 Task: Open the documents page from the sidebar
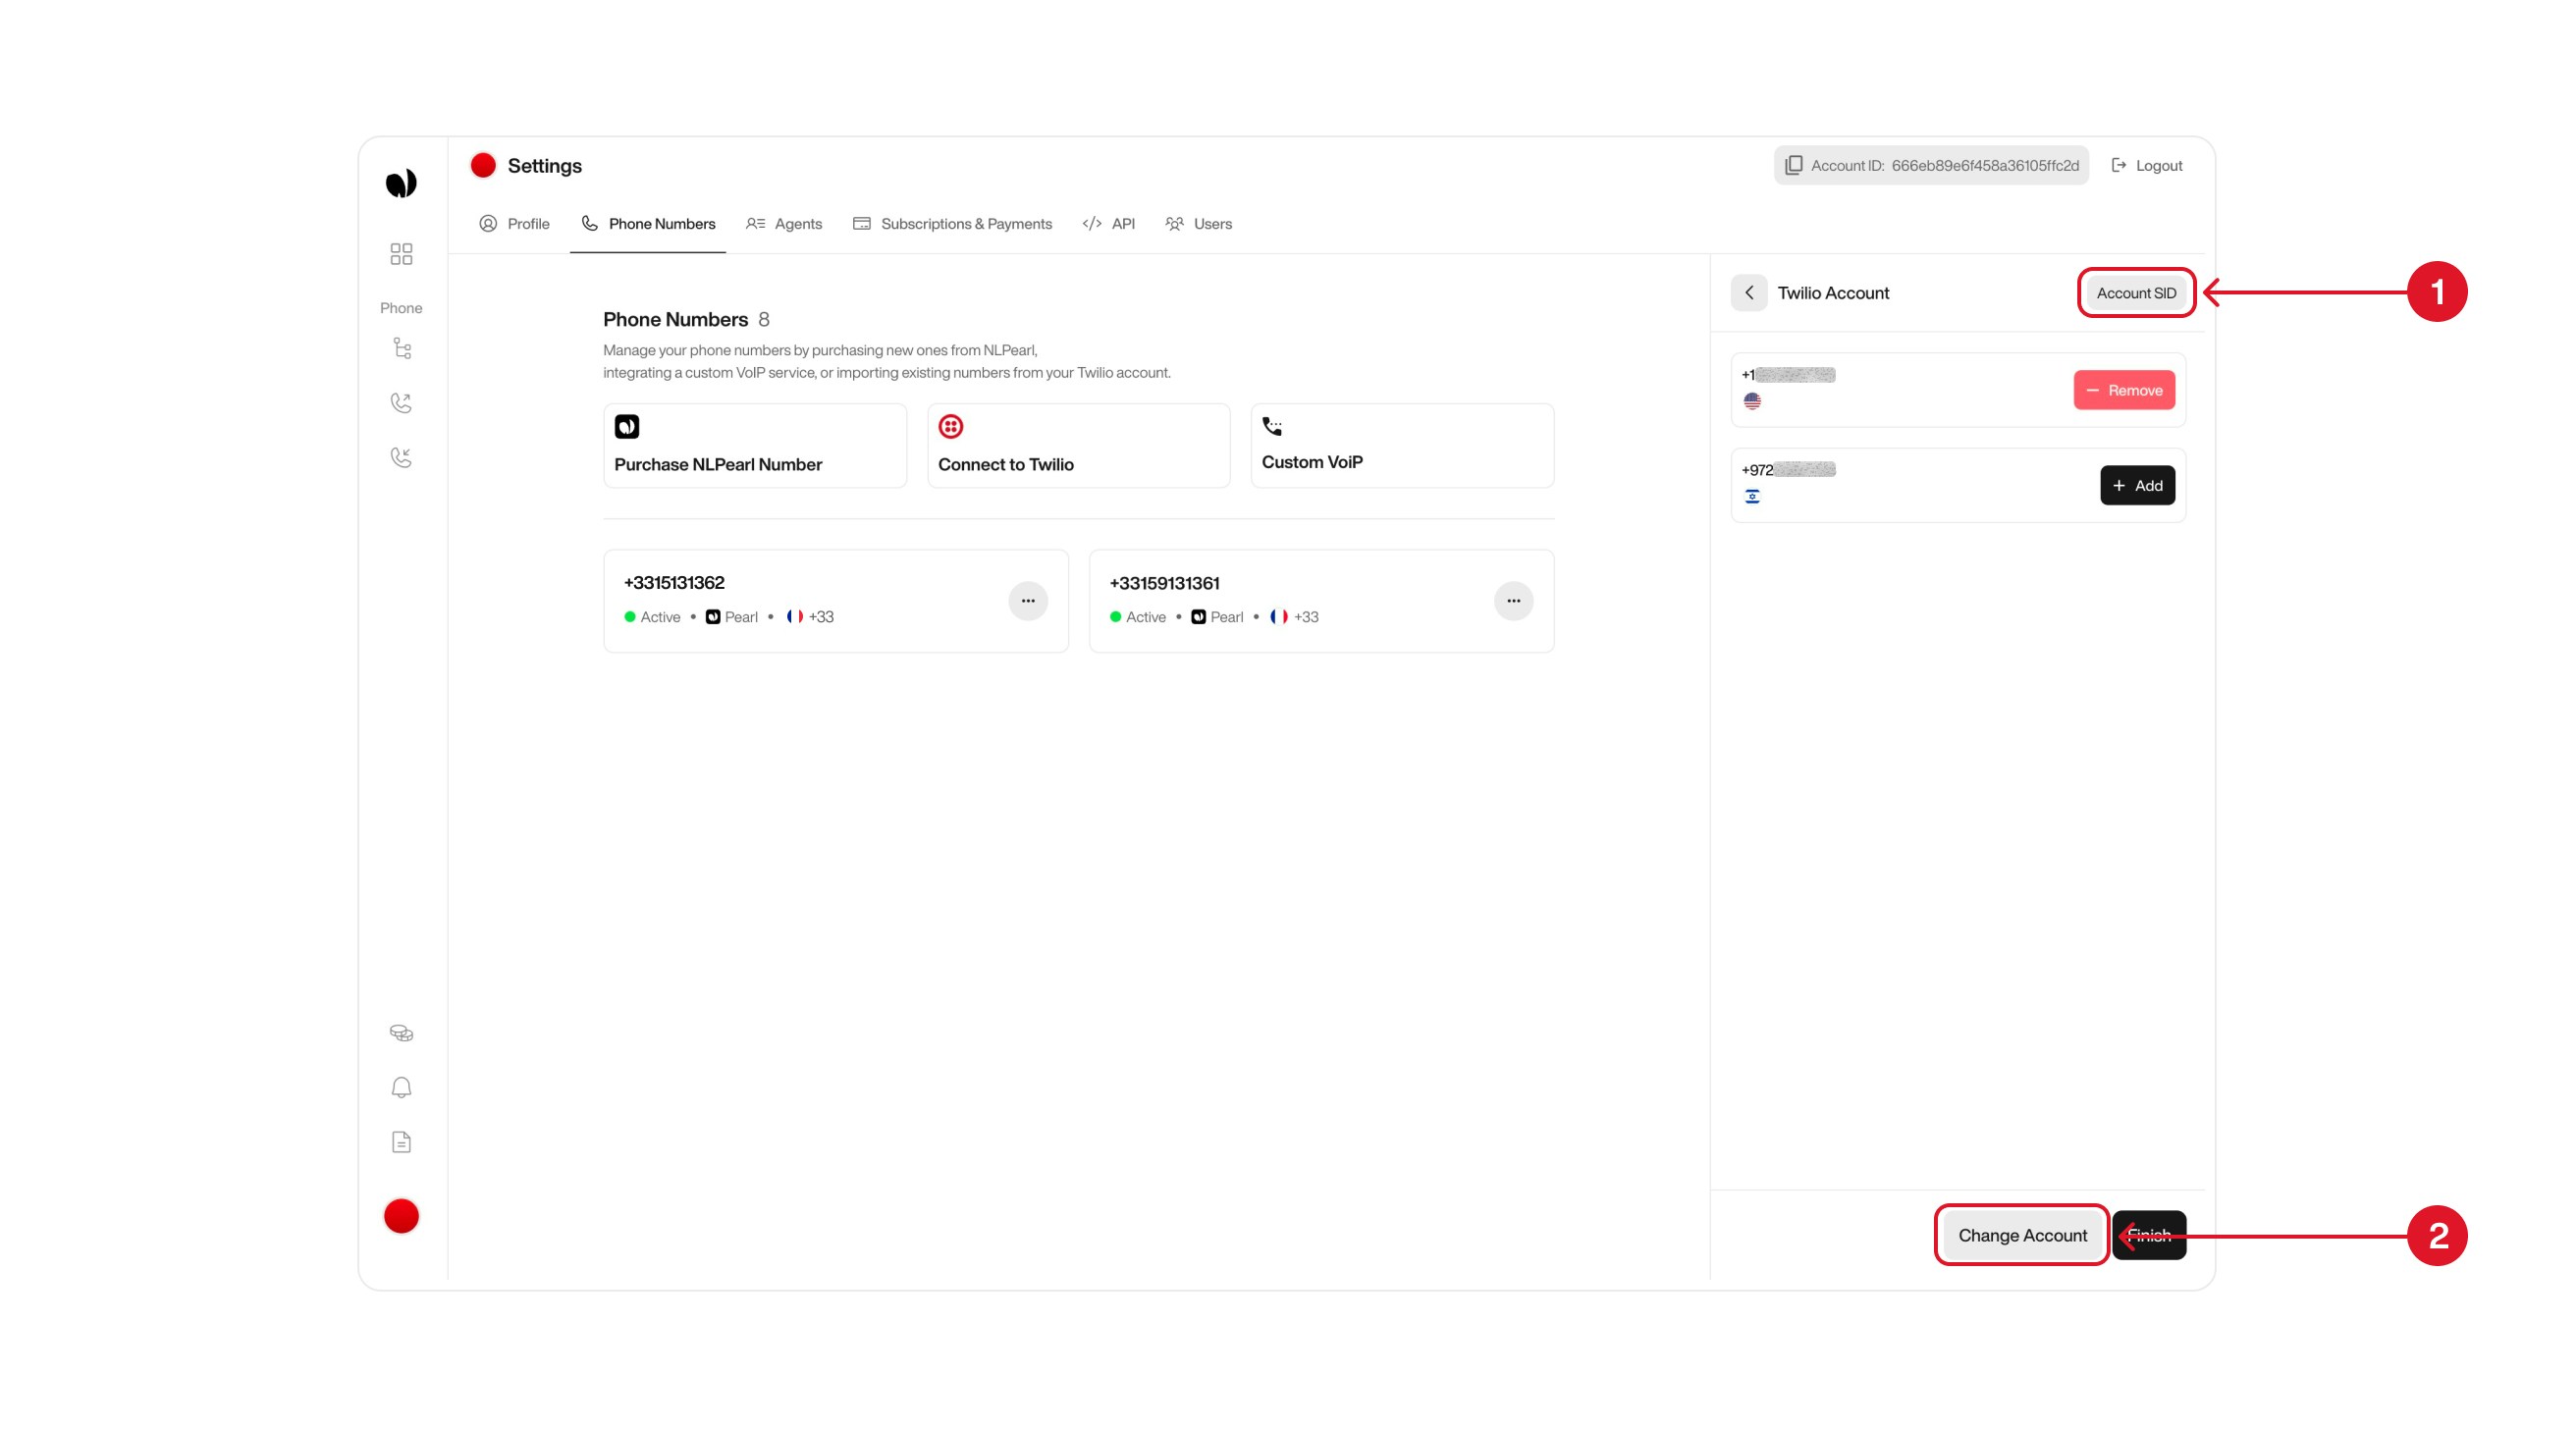401,1141
